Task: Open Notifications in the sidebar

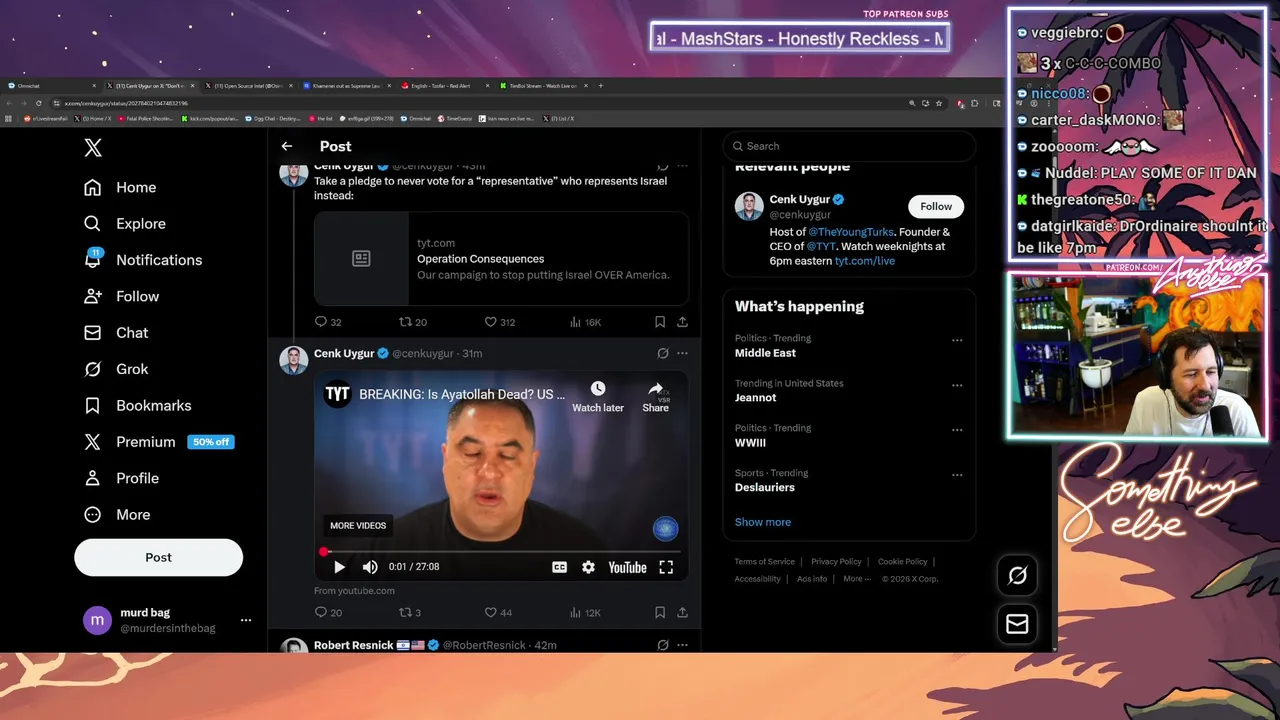Action: tap(143, 260)
